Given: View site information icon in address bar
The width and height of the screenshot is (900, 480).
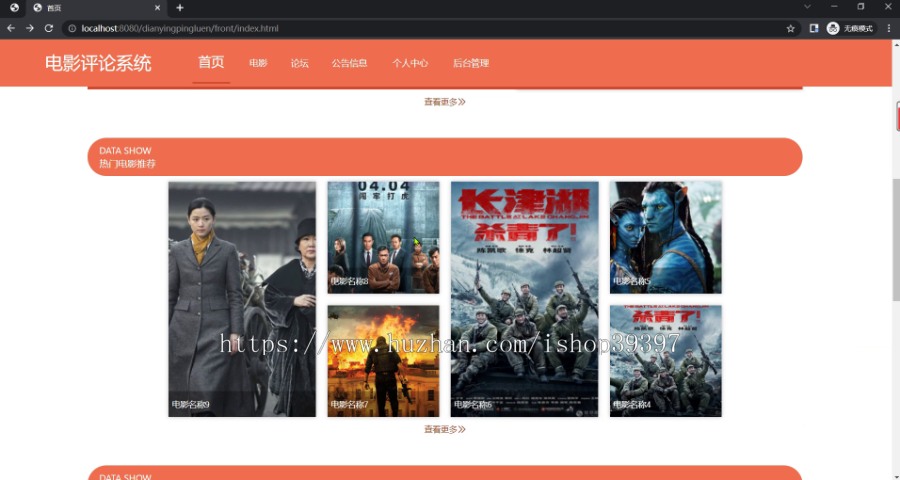Looking at the screenshot, I should [72, 28].
